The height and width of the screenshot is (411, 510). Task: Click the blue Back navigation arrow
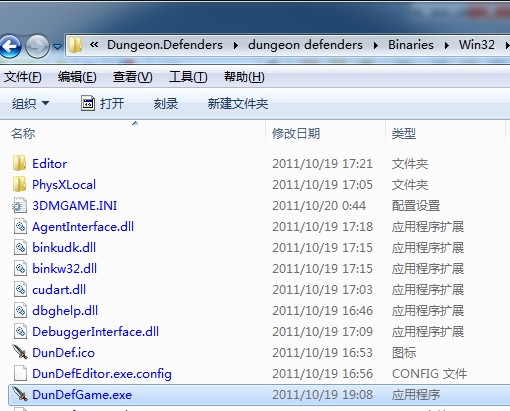click(x=10, y=47)
